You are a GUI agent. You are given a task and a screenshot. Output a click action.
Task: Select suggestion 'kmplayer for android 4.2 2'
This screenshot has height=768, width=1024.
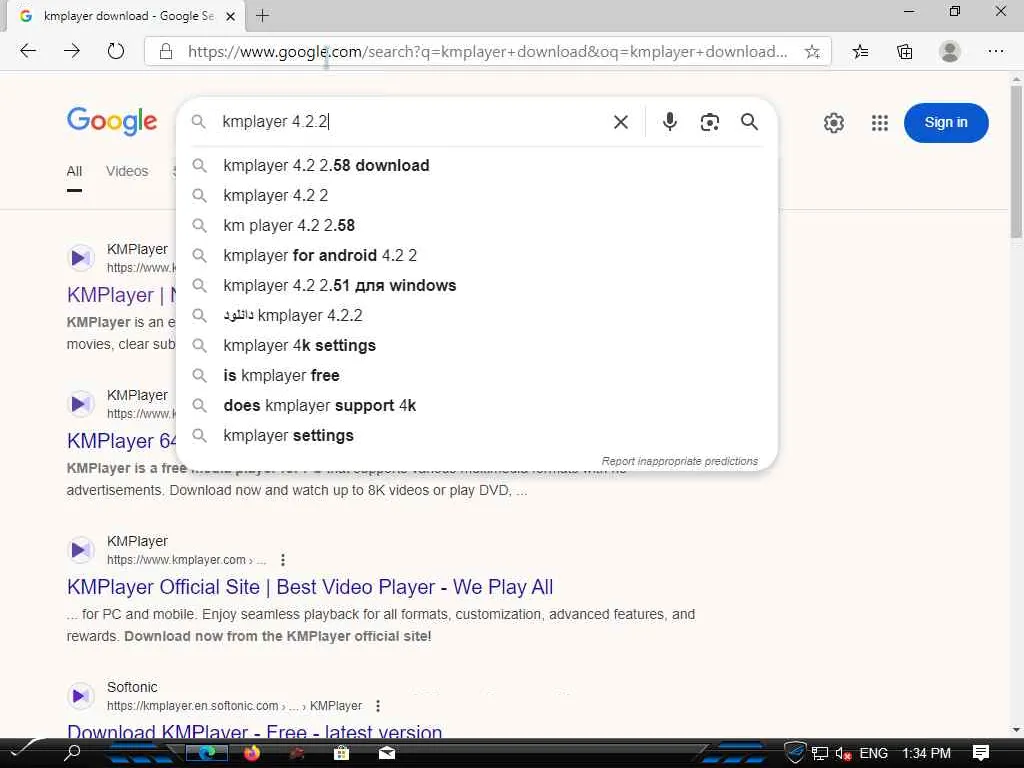click(x=477, y=255)
